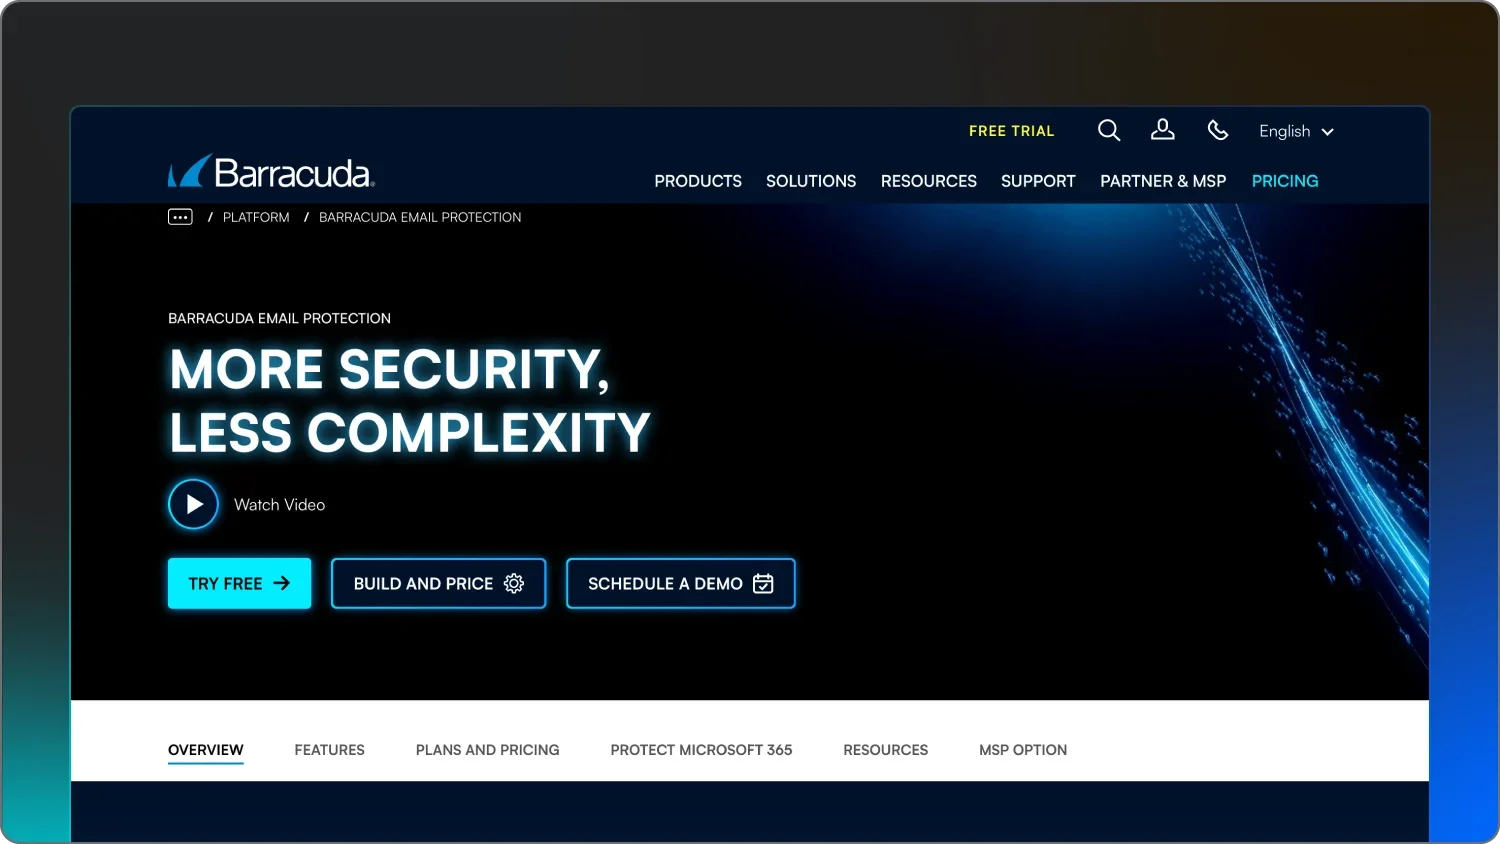Play the Watch Video button

click(193, 505)
